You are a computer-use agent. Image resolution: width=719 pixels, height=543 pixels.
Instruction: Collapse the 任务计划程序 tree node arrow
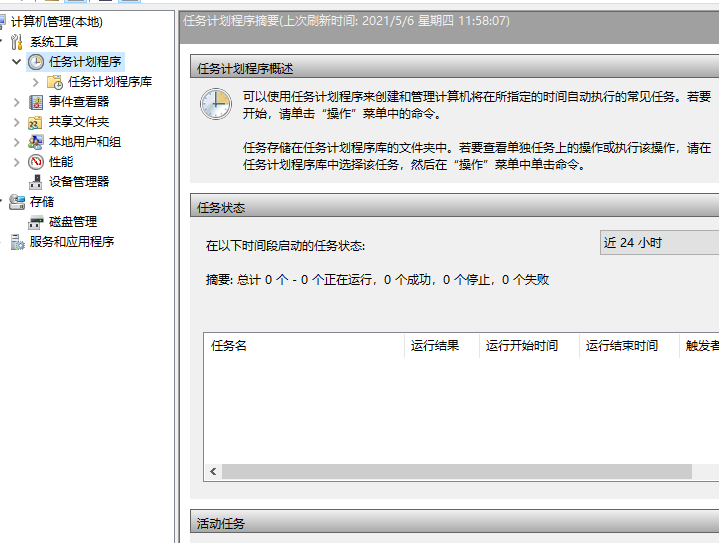tap(16, 62)
